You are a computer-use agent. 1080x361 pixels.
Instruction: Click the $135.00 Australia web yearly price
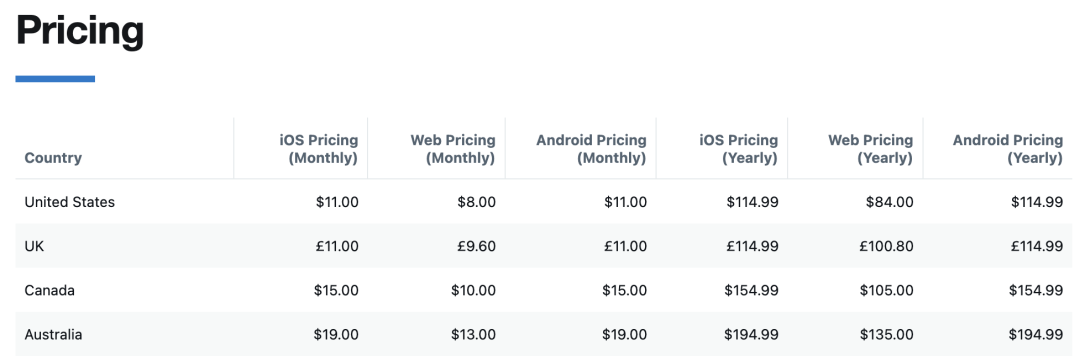[886, 334]
